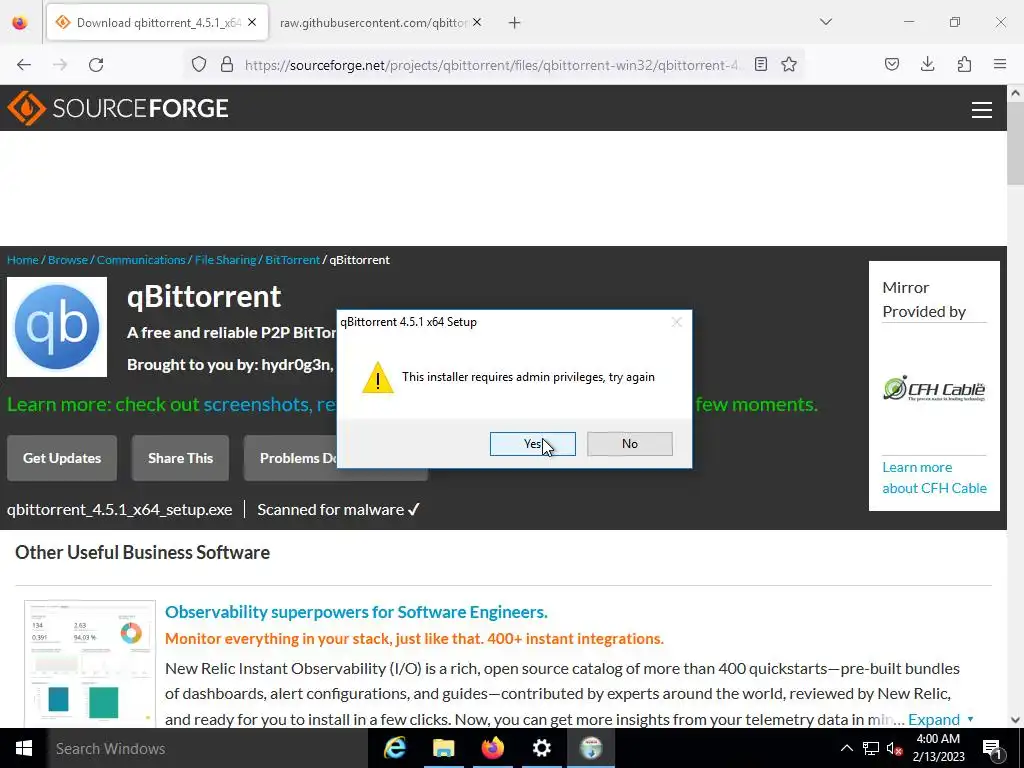Open Learn more about CFH Cable link
Image resolution: width=1024 pixels, height=768 pixels.
[934, 477]
